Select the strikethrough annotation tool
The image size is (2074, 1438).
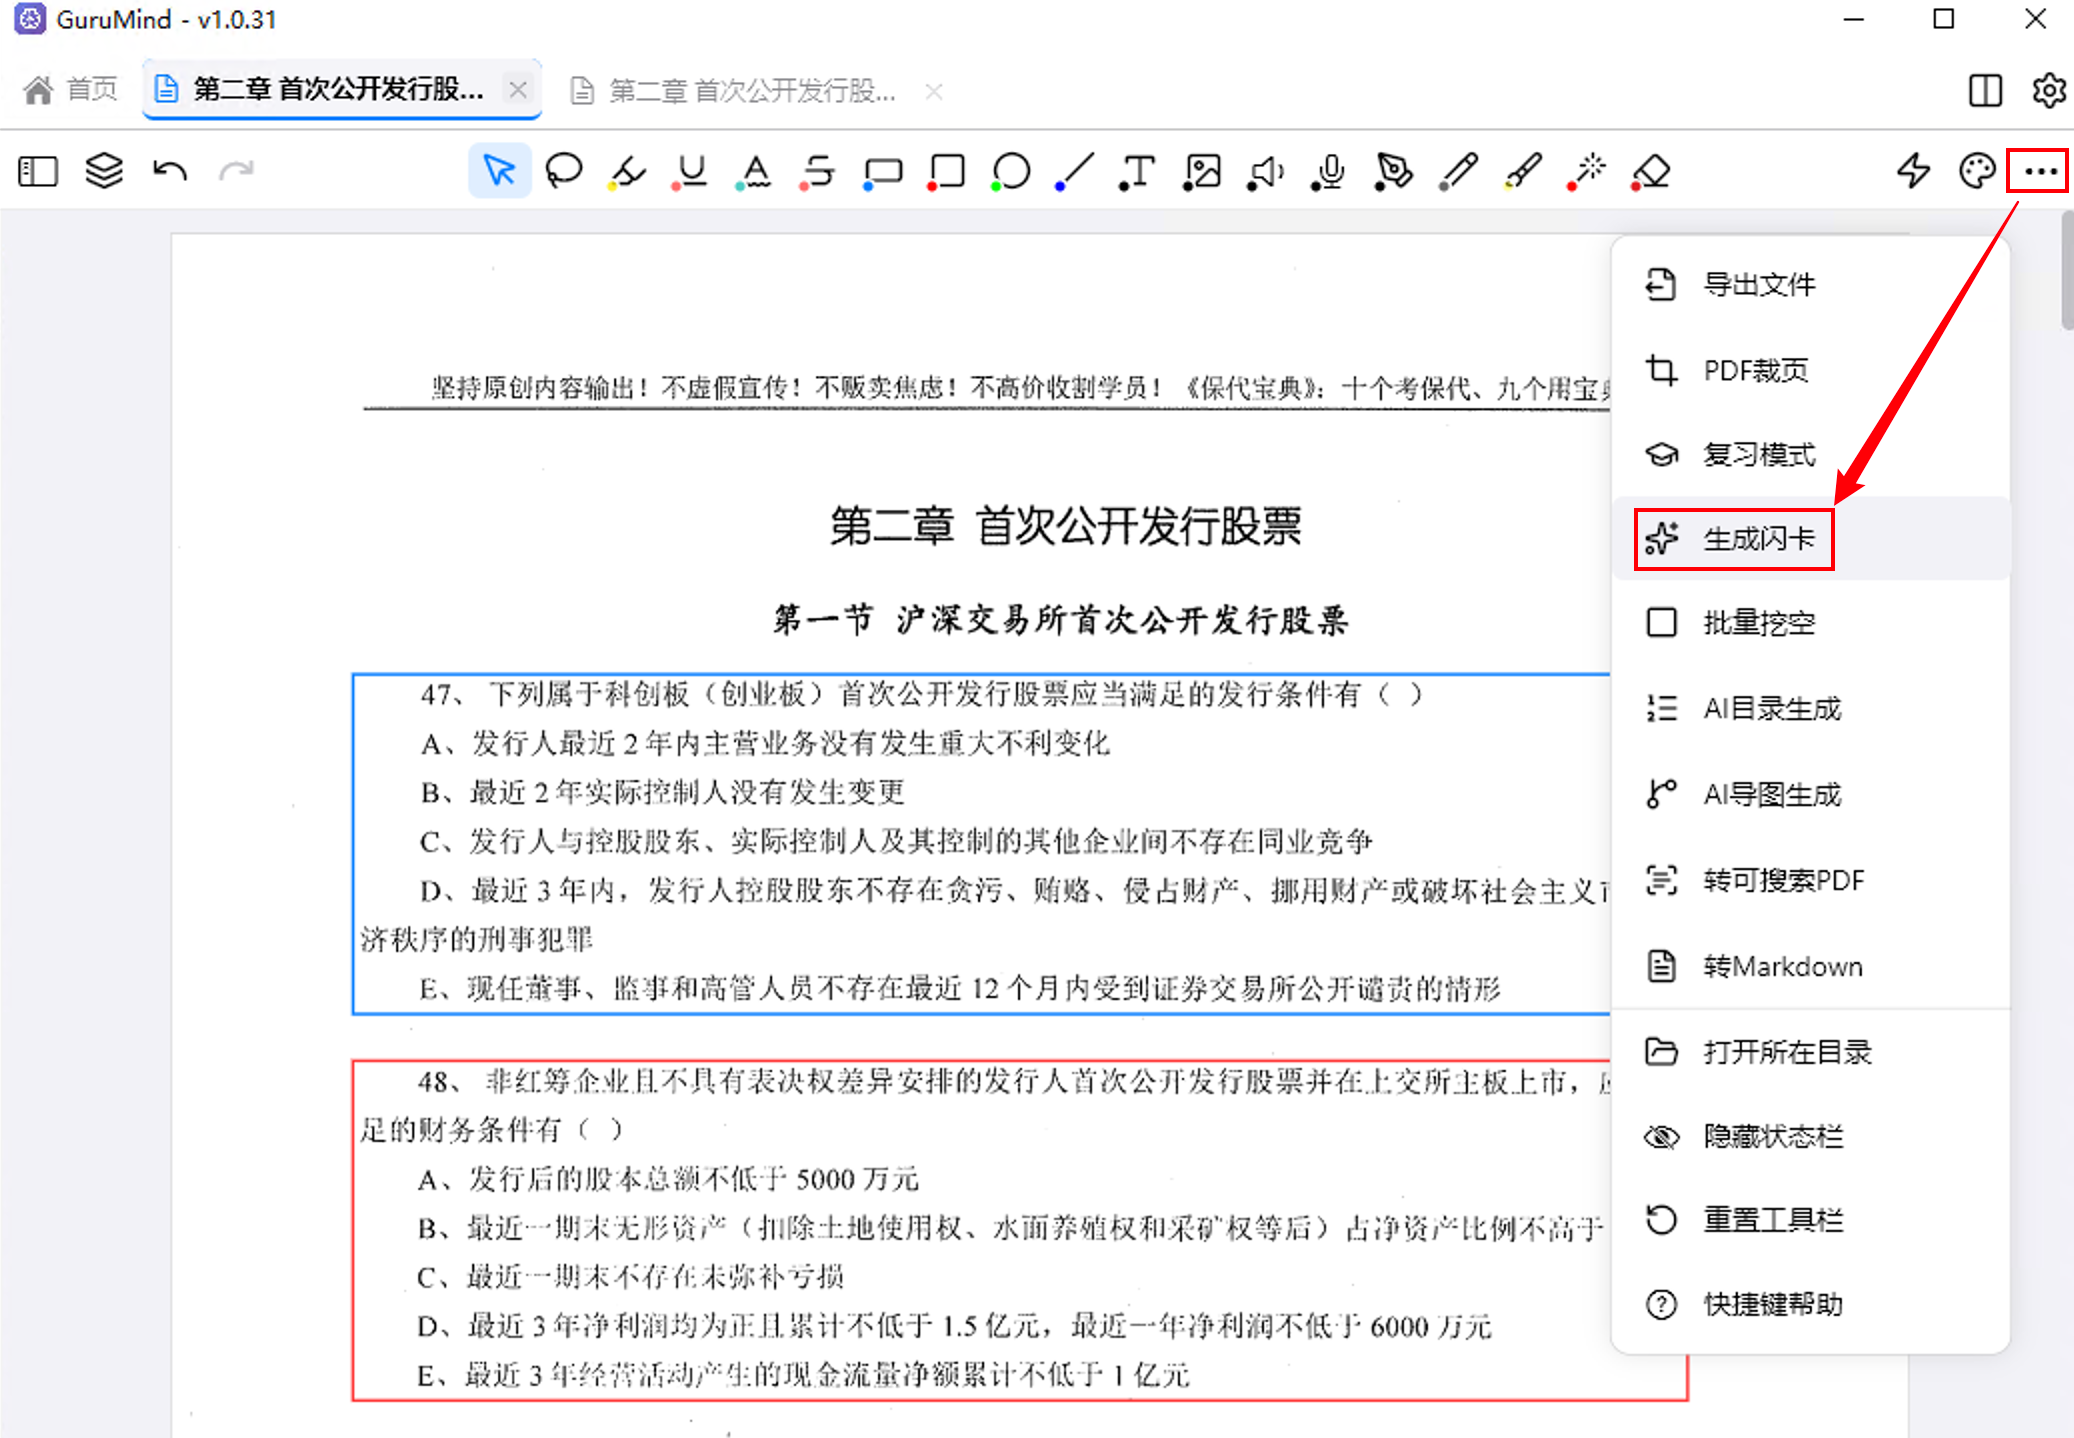(x=819, y=171)
